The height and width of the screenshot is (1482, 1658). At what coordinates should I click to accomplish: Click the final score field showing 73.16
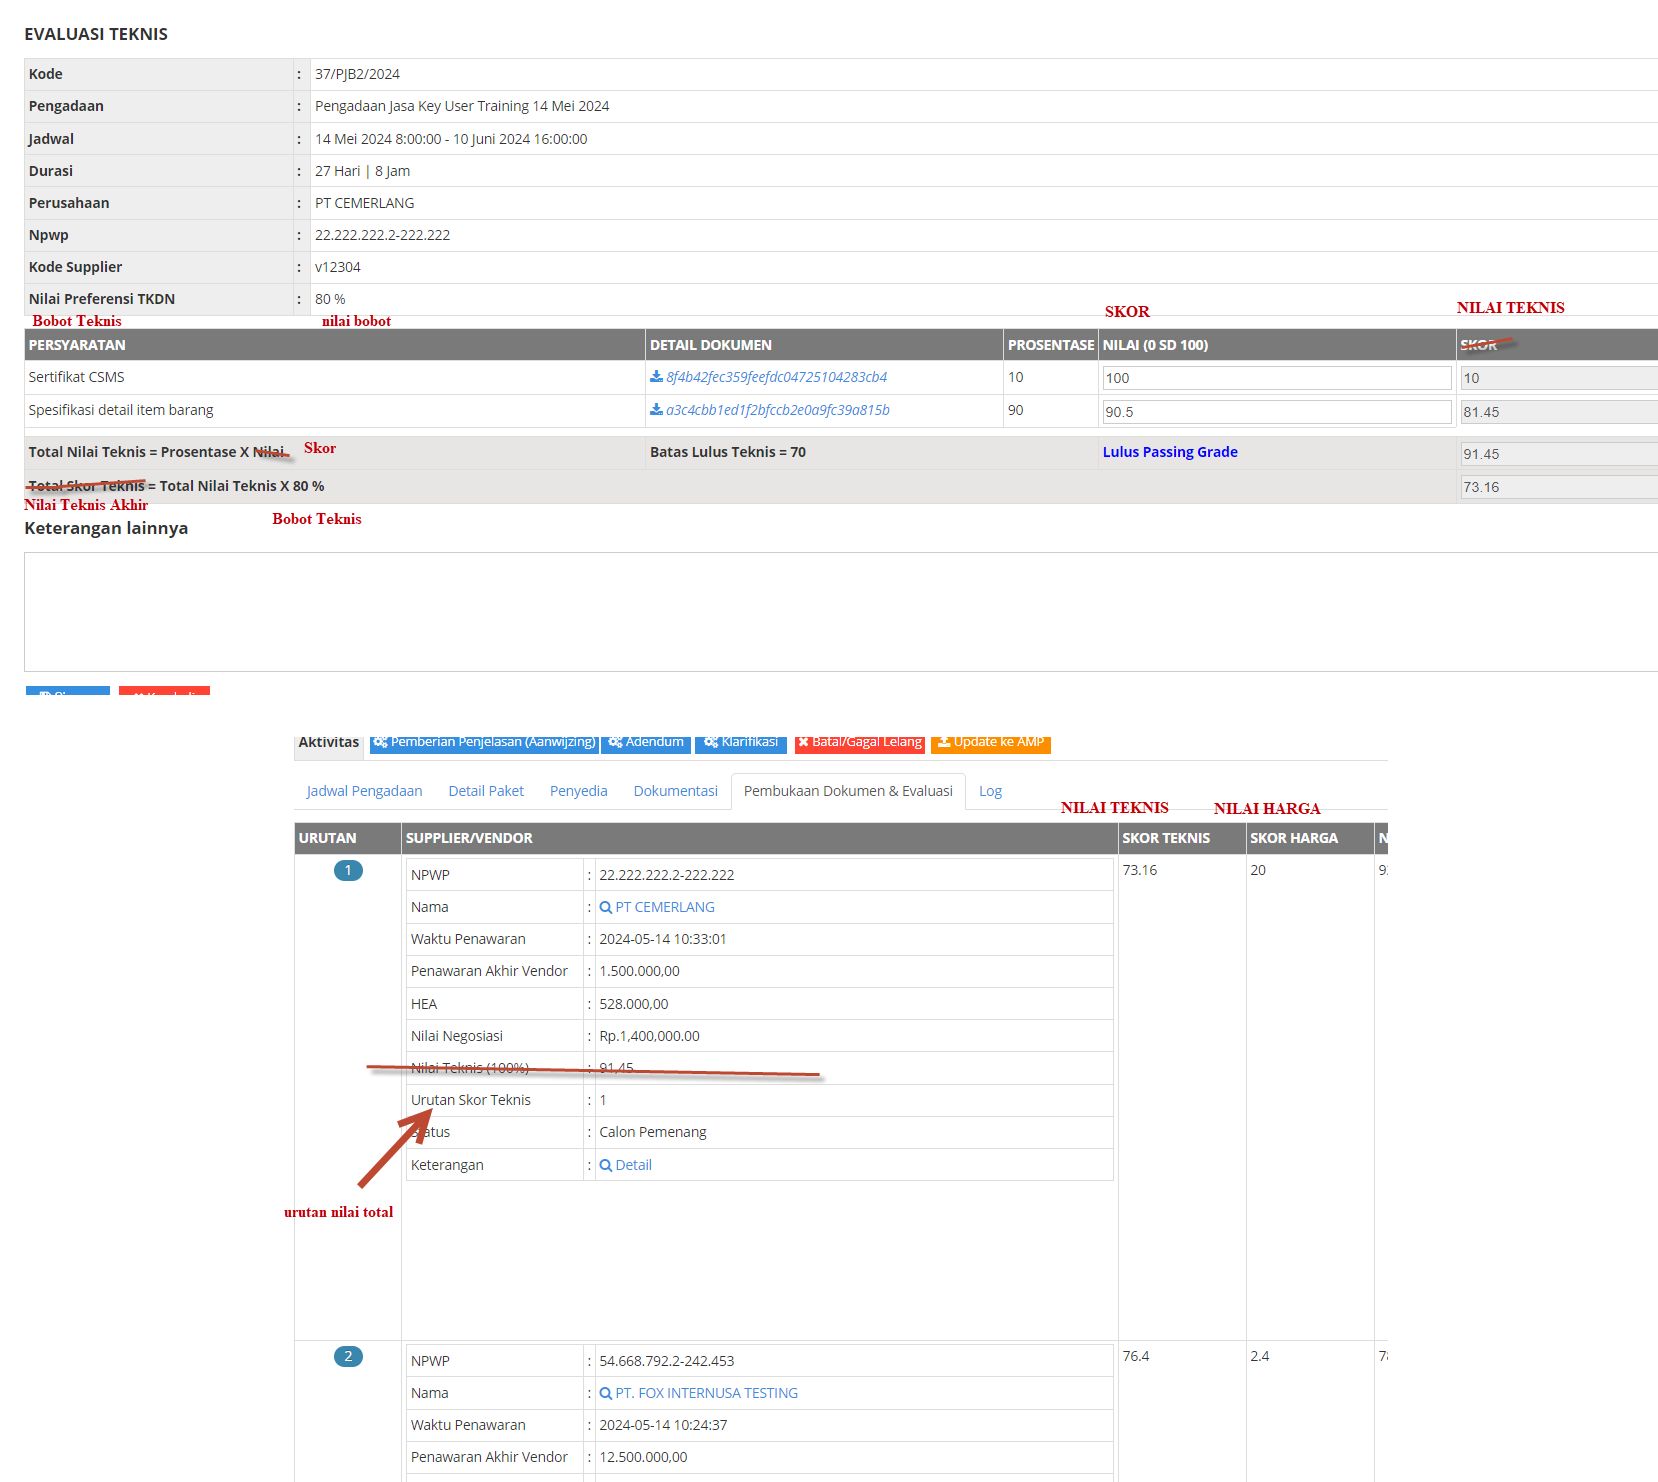(1559, 487)
